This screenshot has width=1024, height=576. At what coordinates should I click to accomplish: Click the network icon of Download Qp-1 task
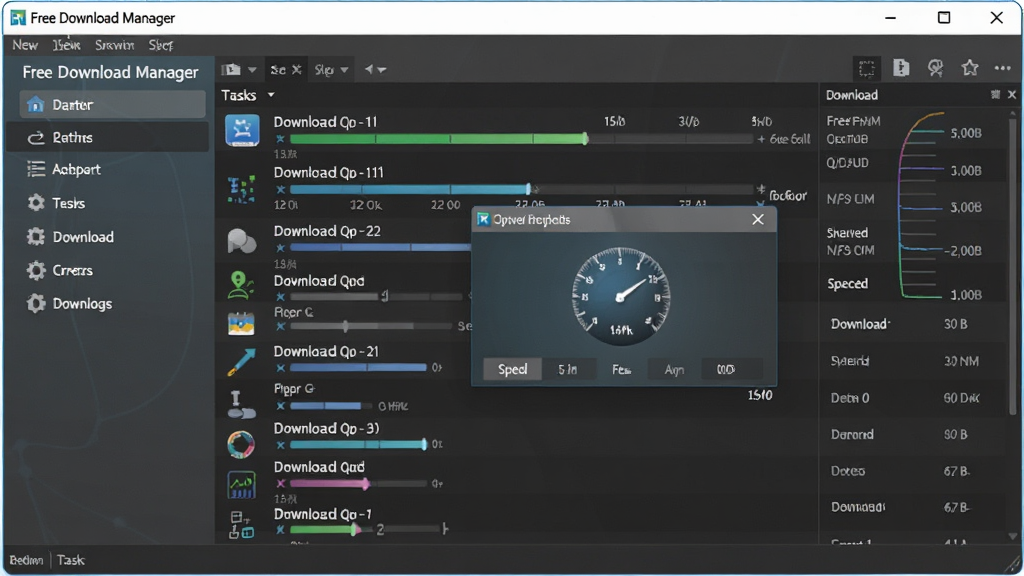click(241, 525)
